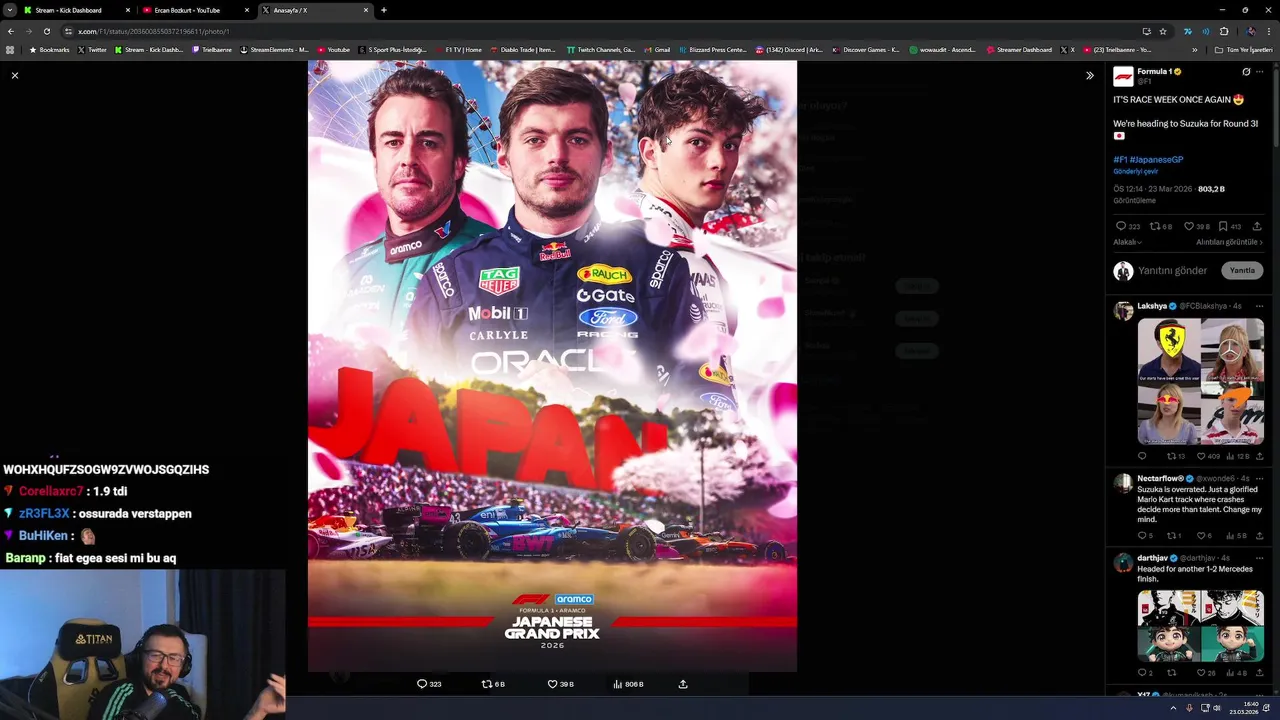
Task: Reload the page
Action: click(46, 31)
